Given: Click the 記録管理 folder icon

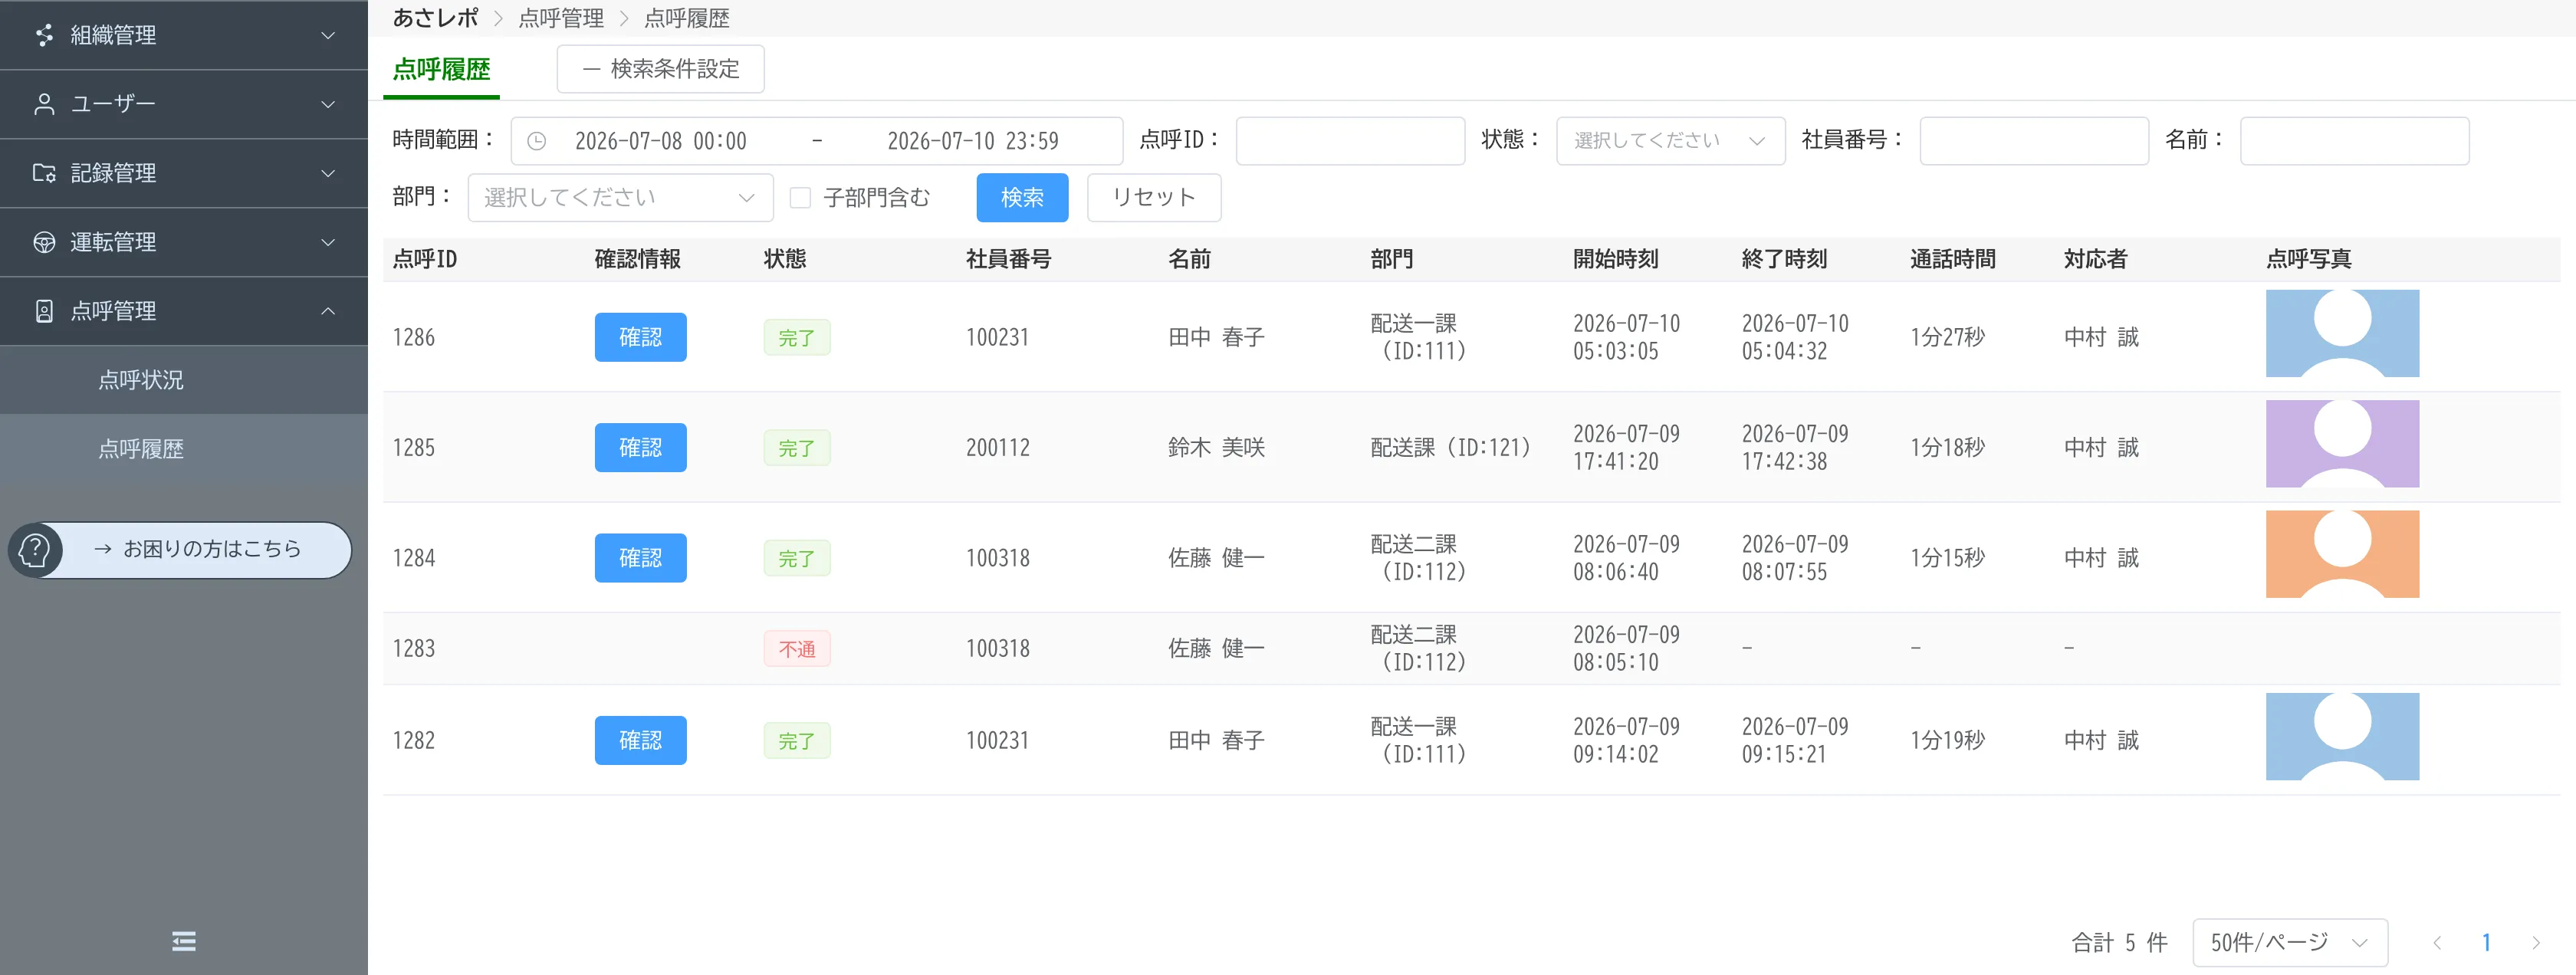Looking at the screenshot, I should click(x=44, y=173).
